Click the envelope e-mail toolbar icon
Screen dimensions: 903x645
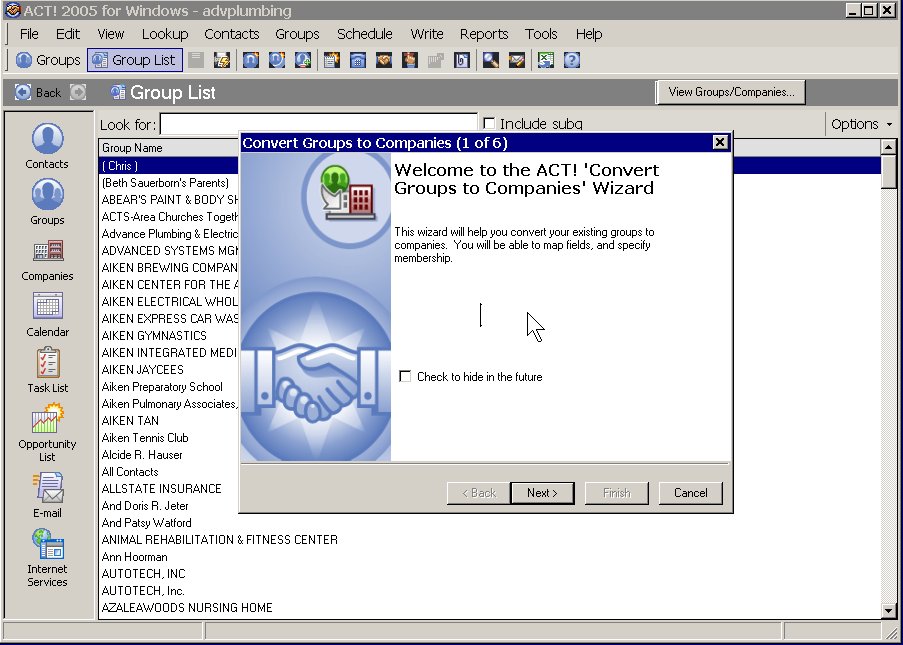pos(517,60)
